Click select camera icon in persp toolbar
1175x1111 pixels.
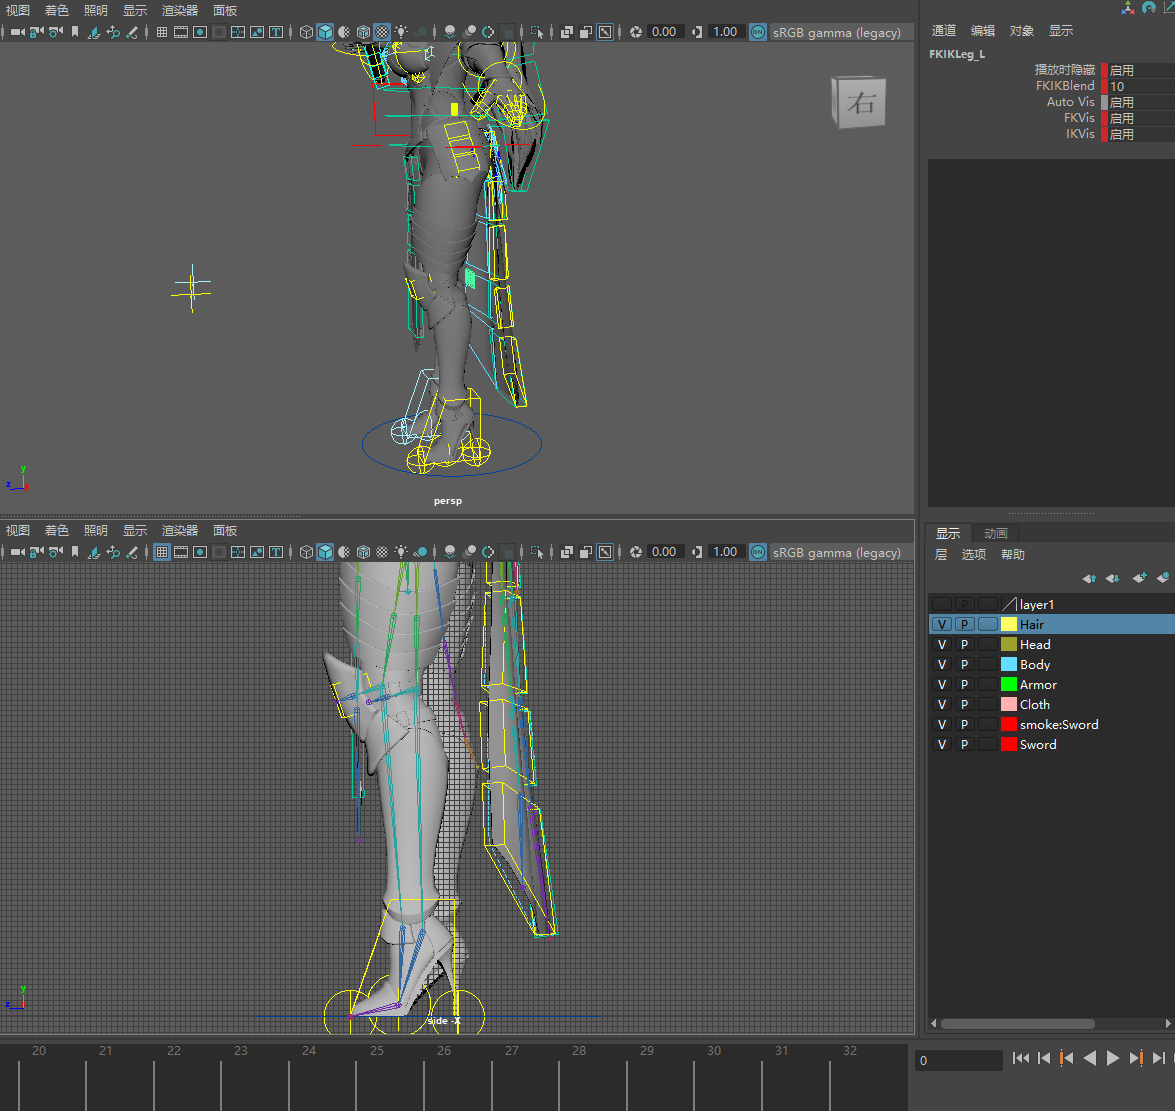[18, 32]
